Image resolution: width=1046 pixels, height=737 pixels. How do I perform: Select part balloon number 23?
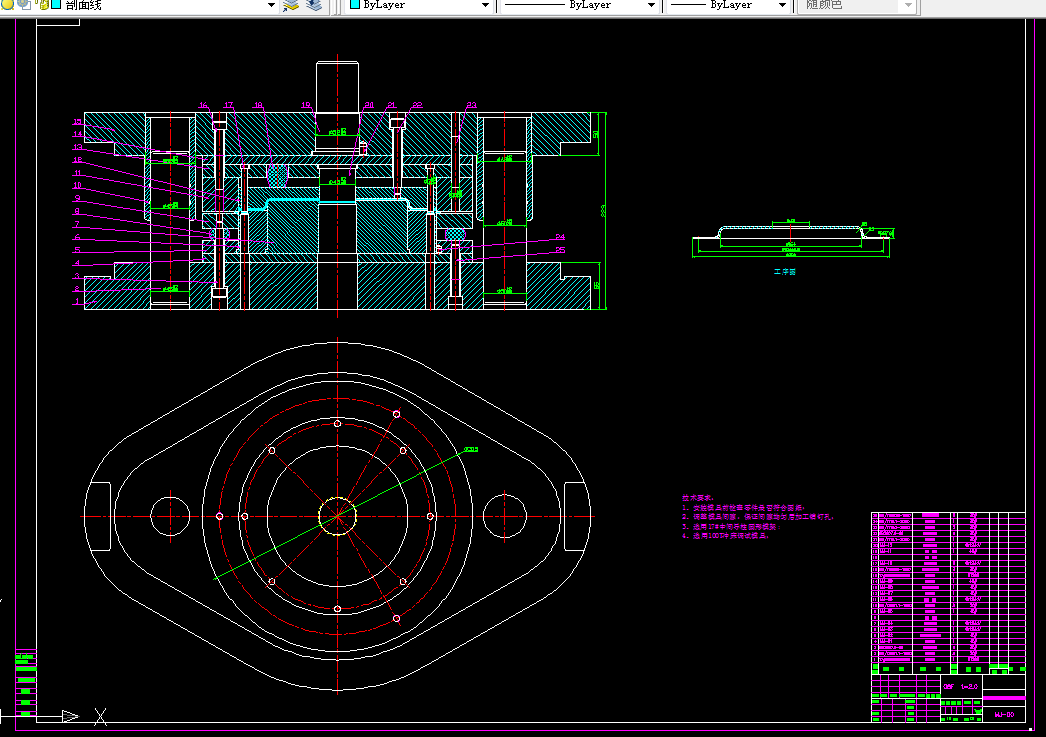[x=472, y=105]
